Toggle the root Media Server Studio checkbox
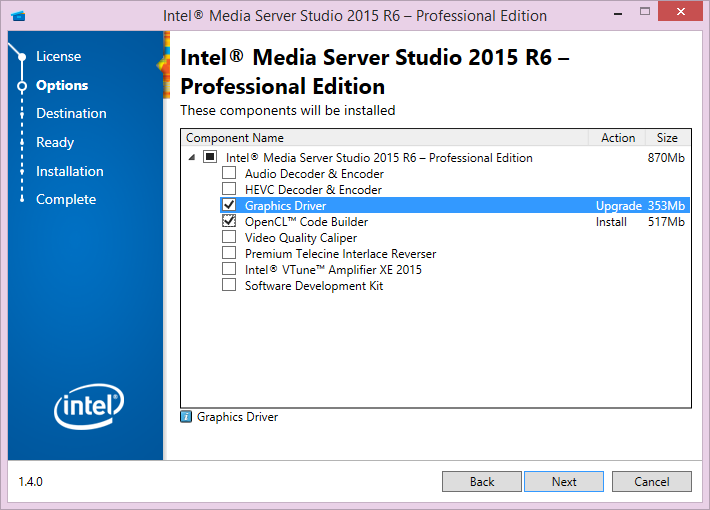The width and height of the screenshot is (710, 510). click(210, 157)
